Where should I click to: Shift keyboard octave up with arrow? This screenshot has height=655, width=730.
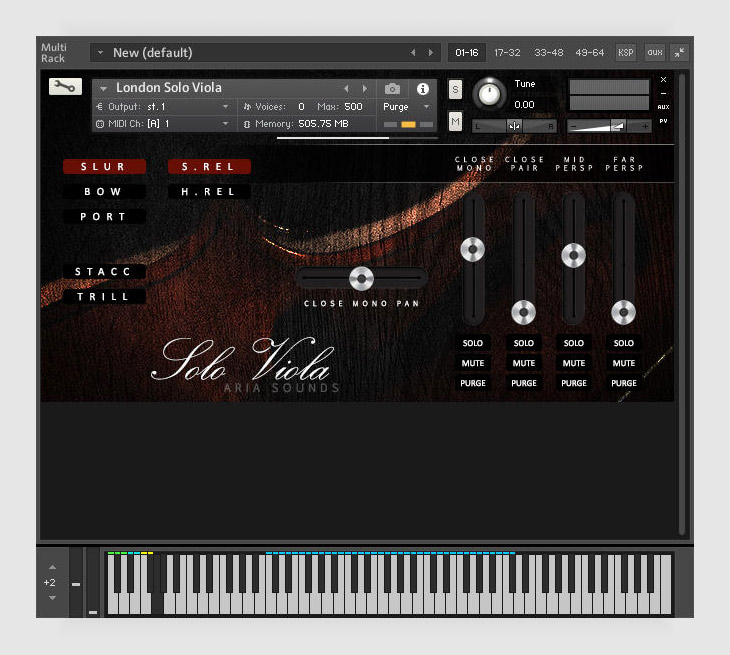click(x=52, y=566)
